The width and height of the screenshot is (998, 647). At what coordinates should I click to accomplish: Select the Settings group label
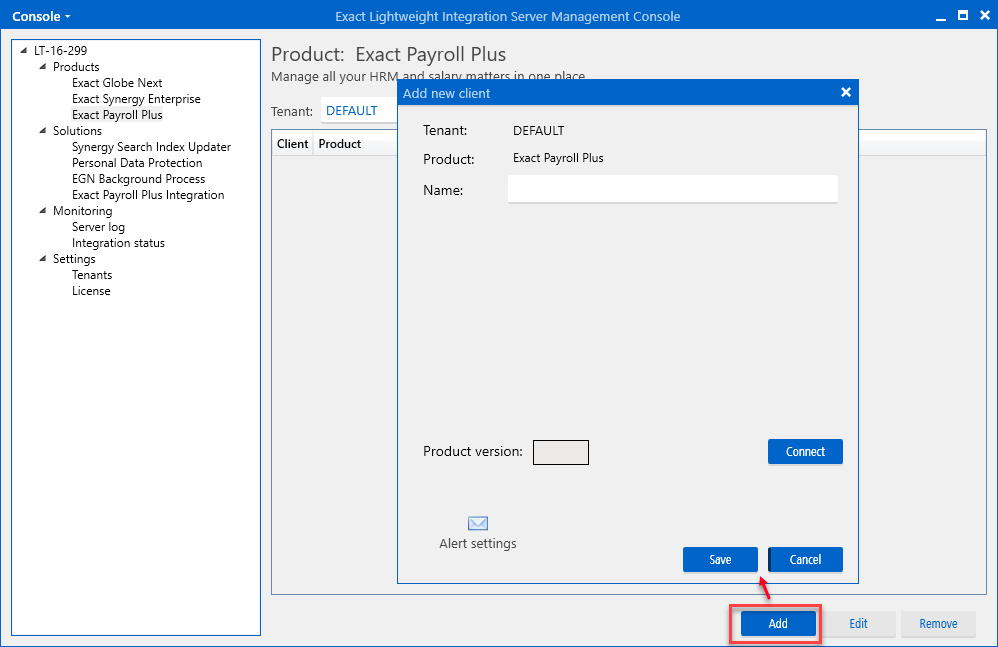[74, 259]
